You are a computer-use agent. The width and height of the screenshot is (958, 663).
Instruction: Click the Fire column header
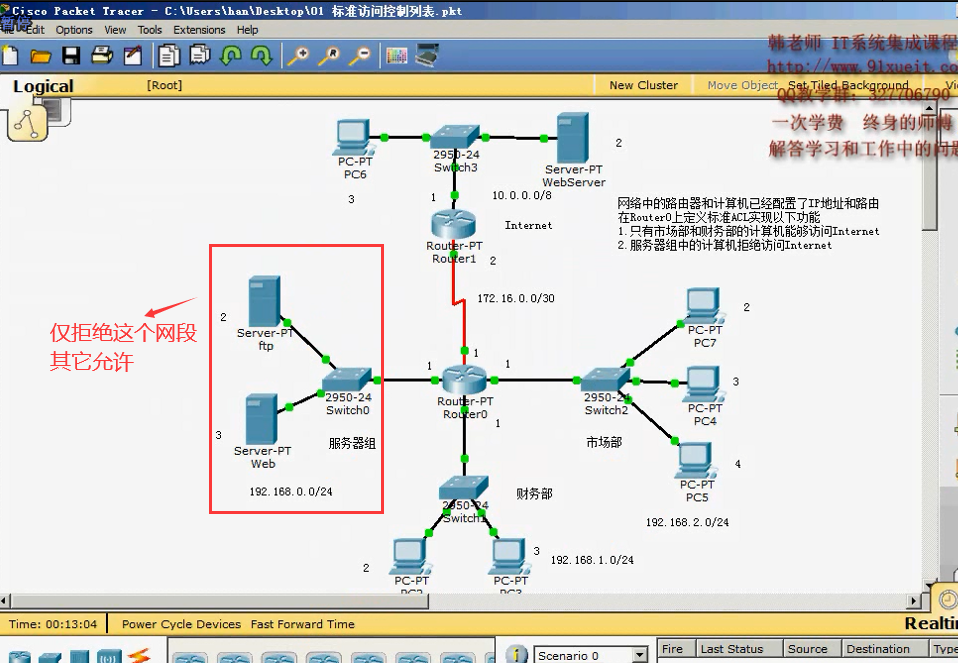tap(676, 649)
